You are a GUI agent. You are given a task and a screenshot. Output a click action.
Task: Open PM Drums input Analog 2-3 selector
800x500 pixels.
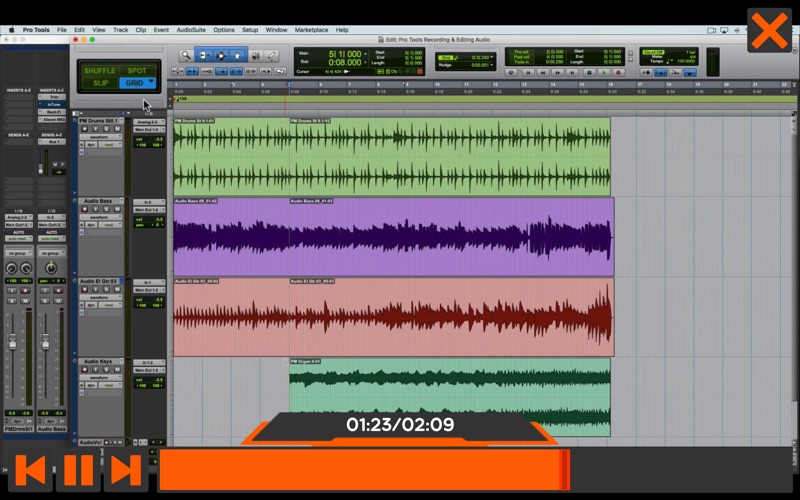[149, 122]
